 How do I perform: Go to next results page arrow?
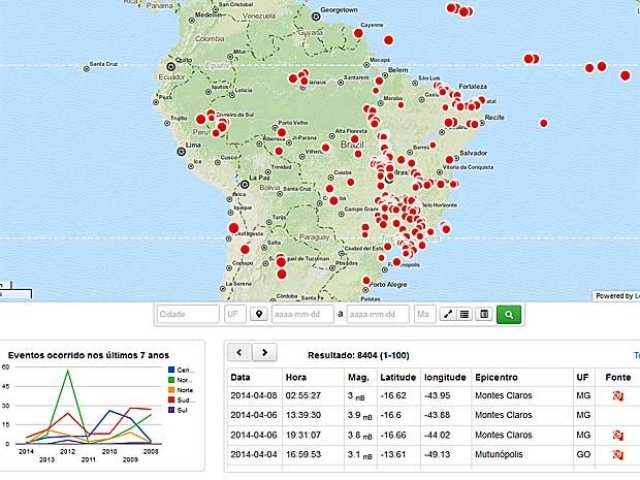[264, 352]
